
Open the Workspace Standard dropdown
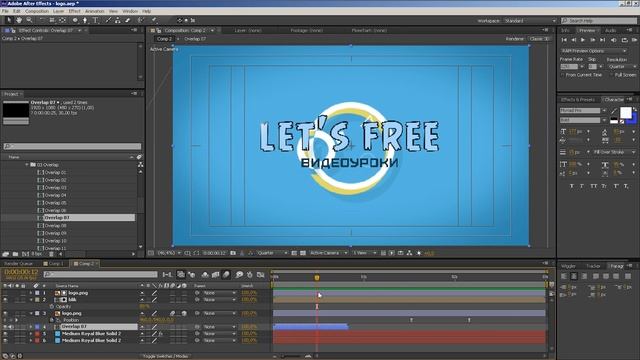coord(530,20)
